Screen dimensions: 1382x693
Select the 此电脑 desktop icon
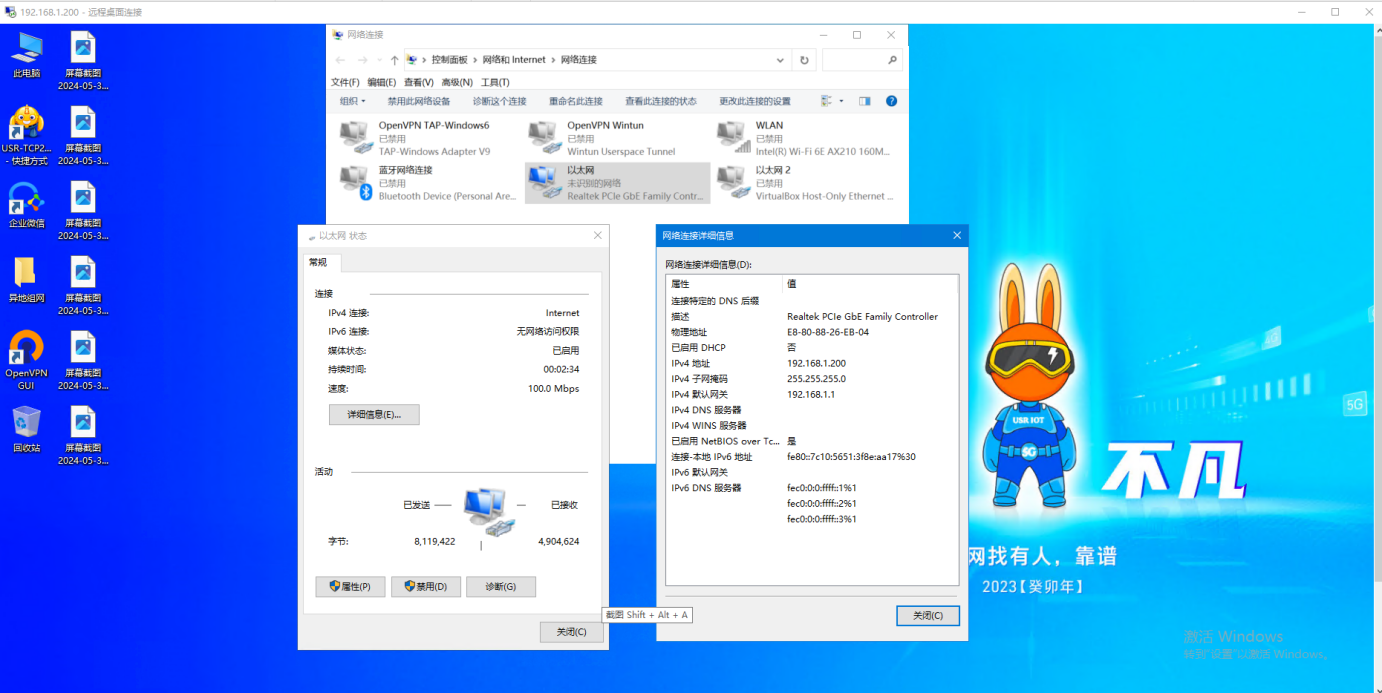click(26, 50)
